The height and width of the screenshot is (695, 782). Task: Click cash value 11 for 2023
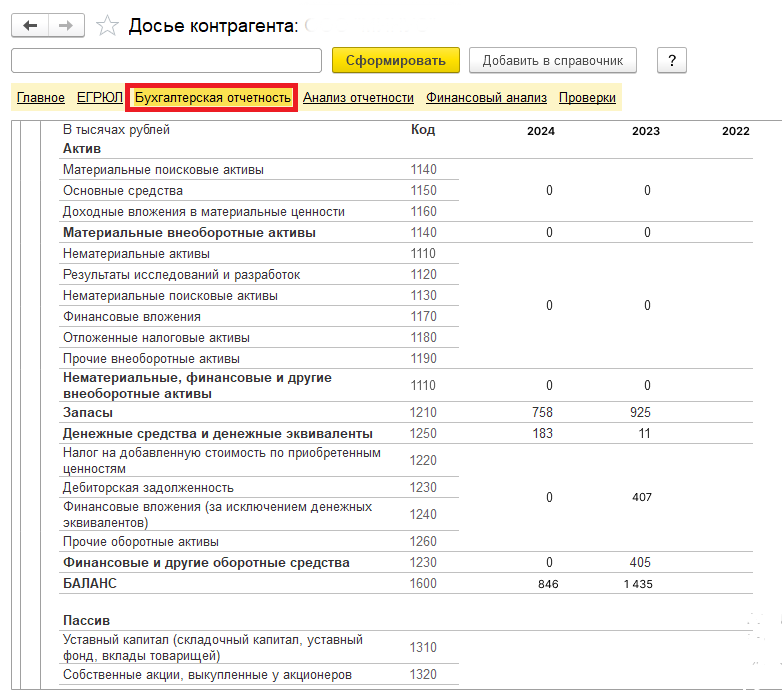(644, 433)
